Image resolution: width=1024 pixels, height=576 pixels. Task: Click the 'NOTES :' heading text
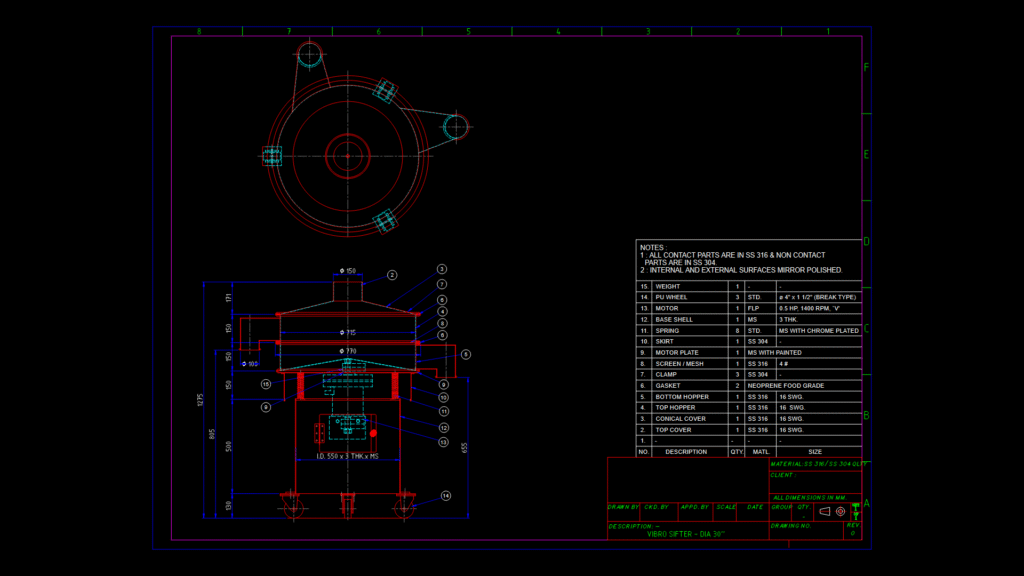653,248
